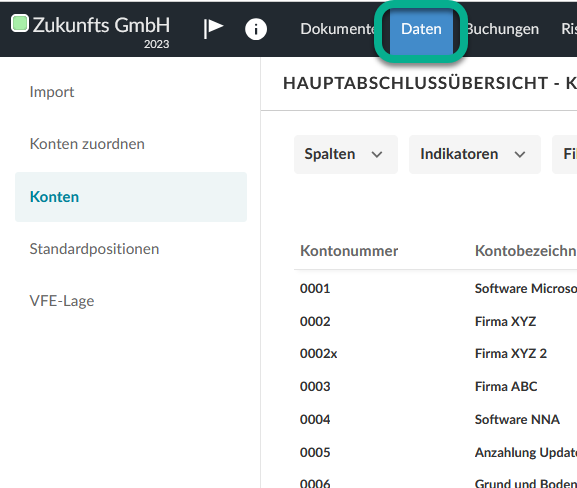Select account number 0005
577x488 pixels.
tap(315, 453)
